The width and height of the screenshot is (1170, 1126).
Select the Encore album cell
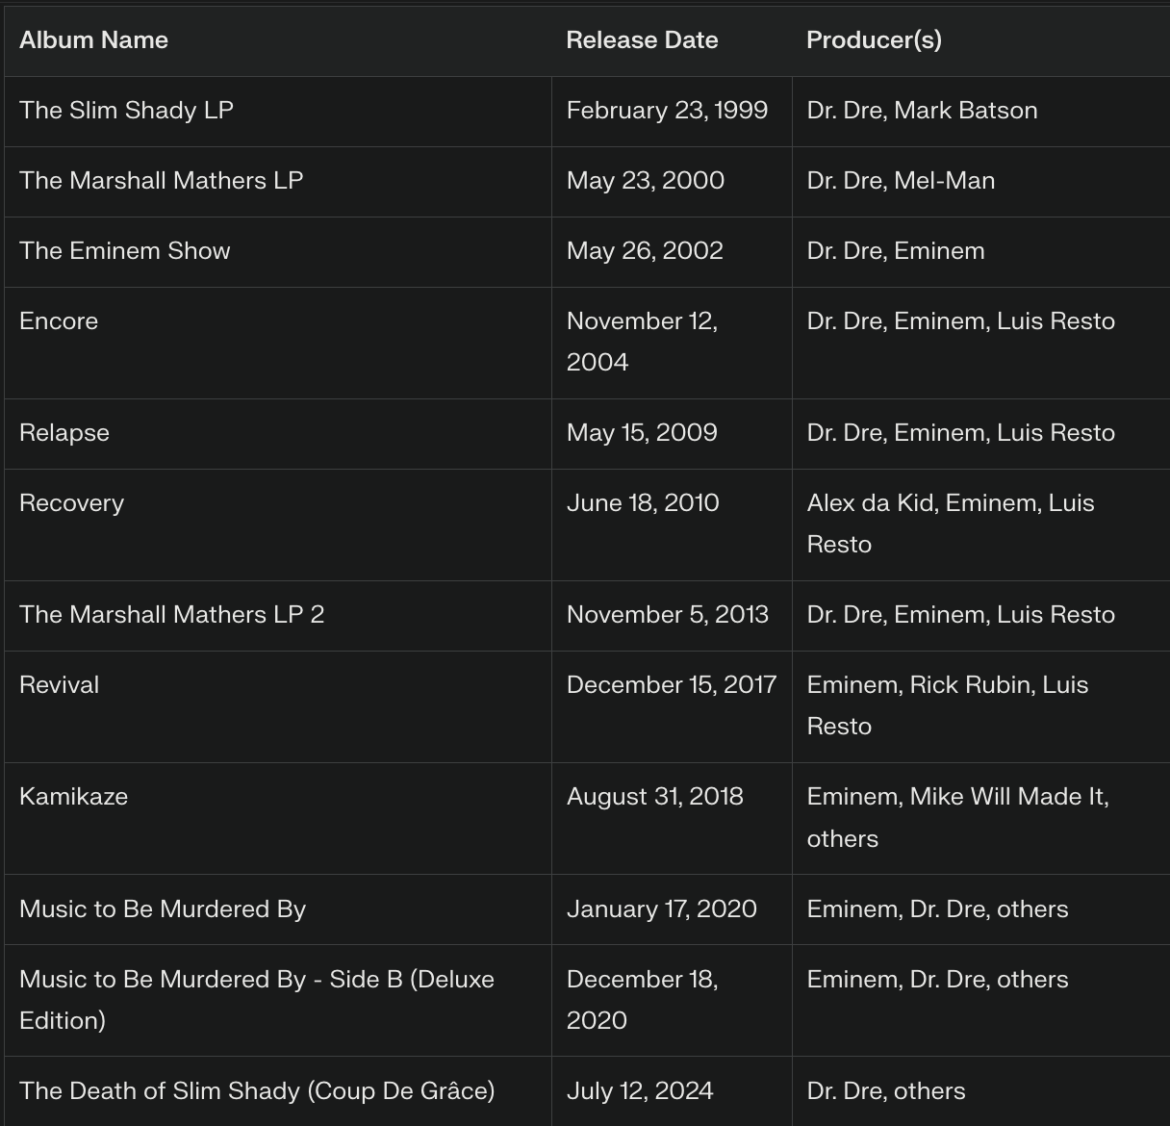click(x=59, y=321)
